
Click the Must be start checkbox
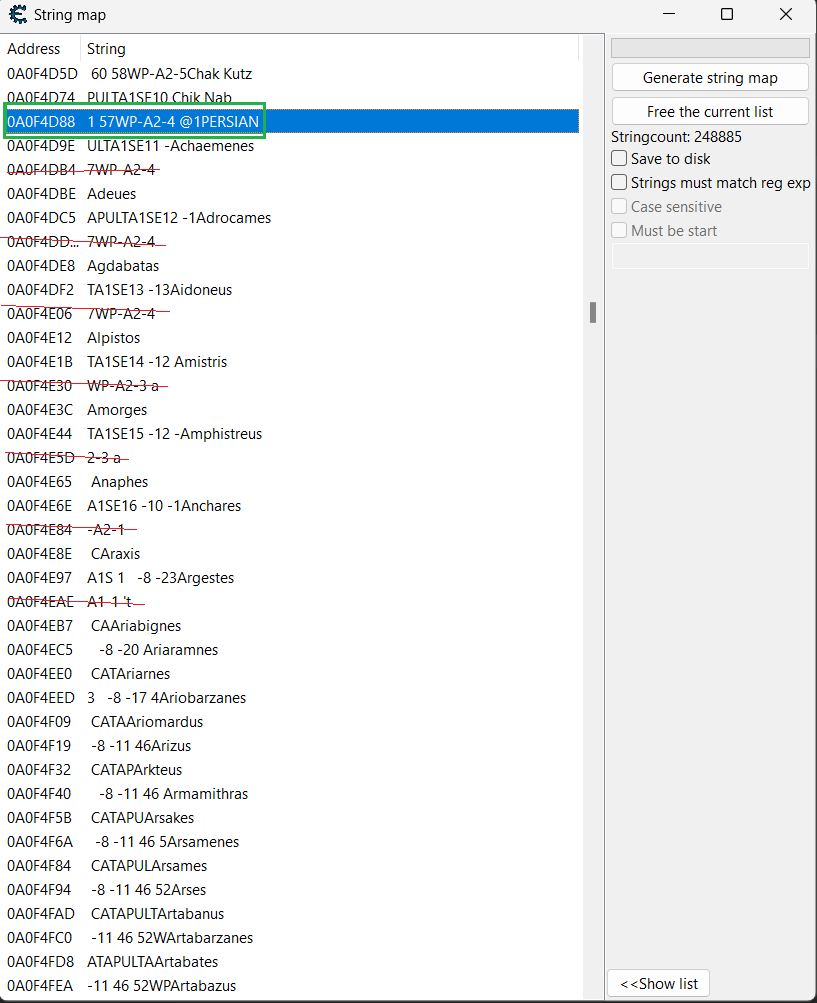(x=619, y=230)
